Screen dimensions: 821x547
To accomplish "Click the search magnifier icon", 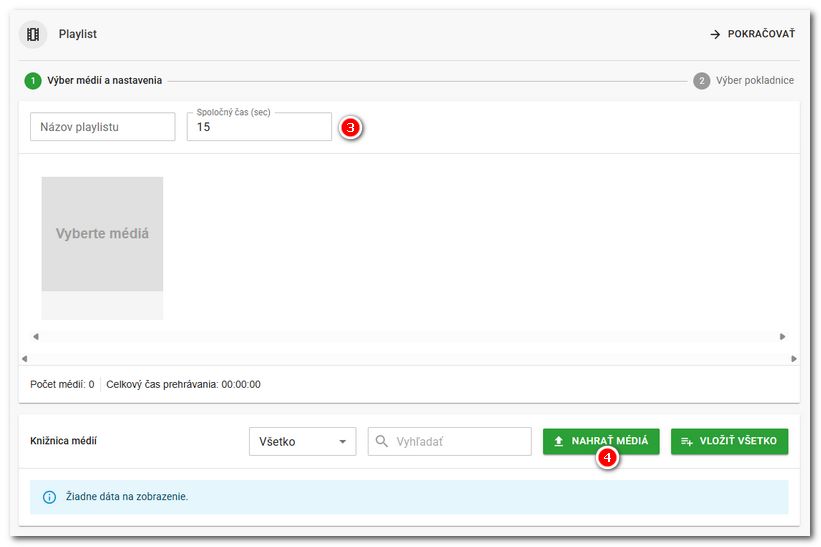I will pos(382,441).
